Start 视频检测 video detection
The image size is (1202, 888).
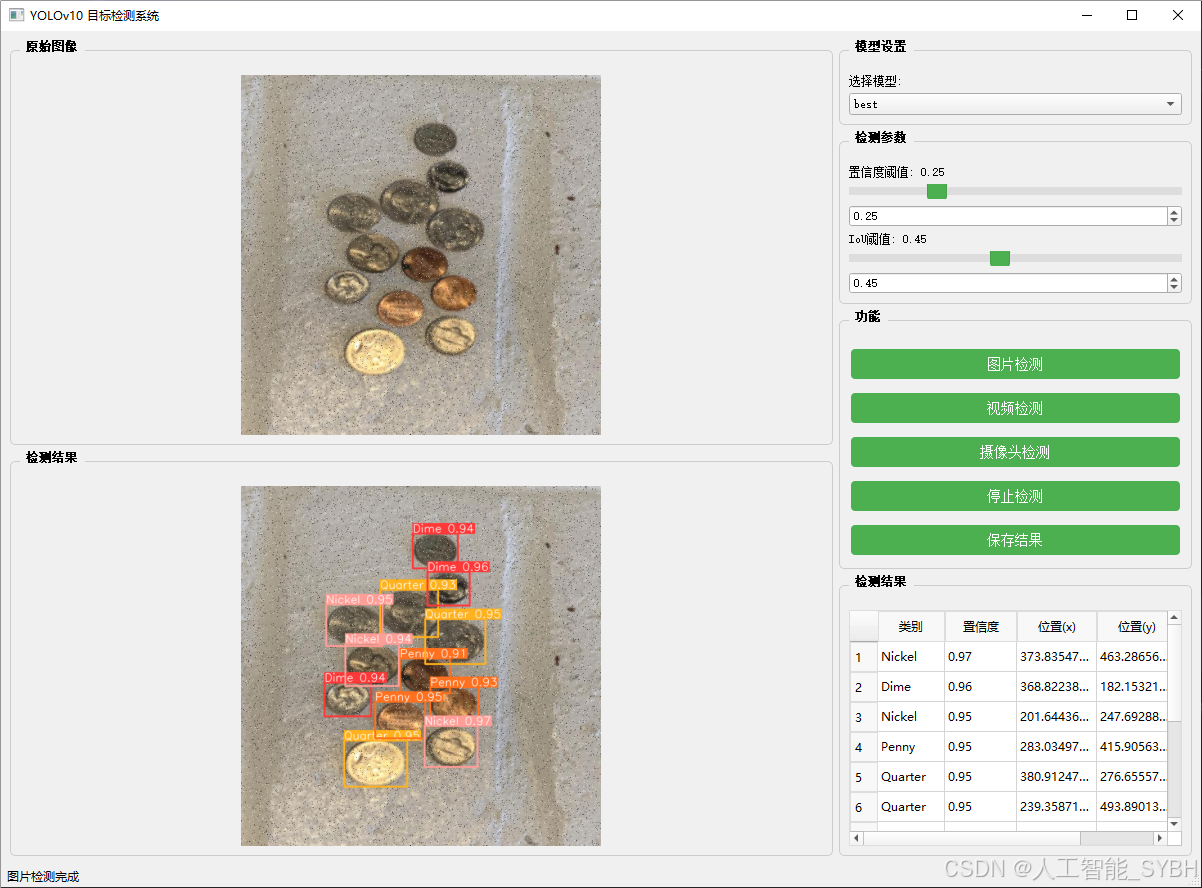pyautogui.click(x=1015, y=408)
